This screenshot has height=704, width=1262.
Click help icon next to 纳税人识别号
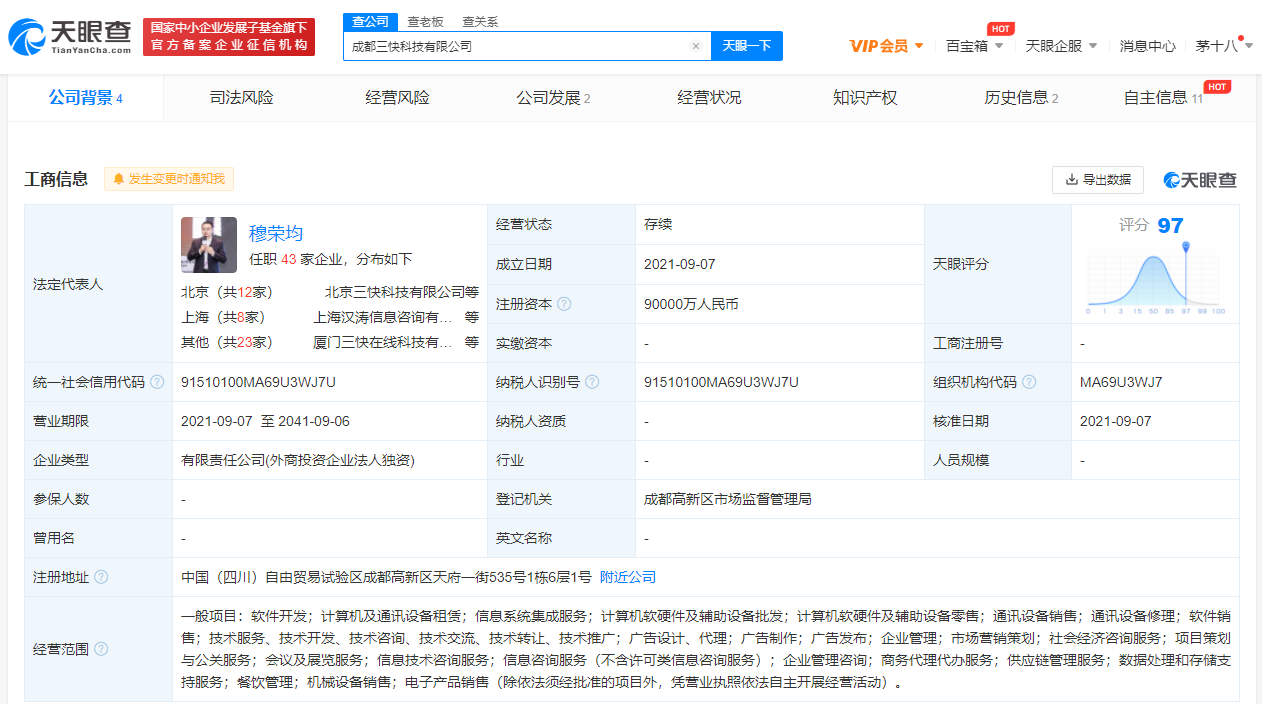592,382
